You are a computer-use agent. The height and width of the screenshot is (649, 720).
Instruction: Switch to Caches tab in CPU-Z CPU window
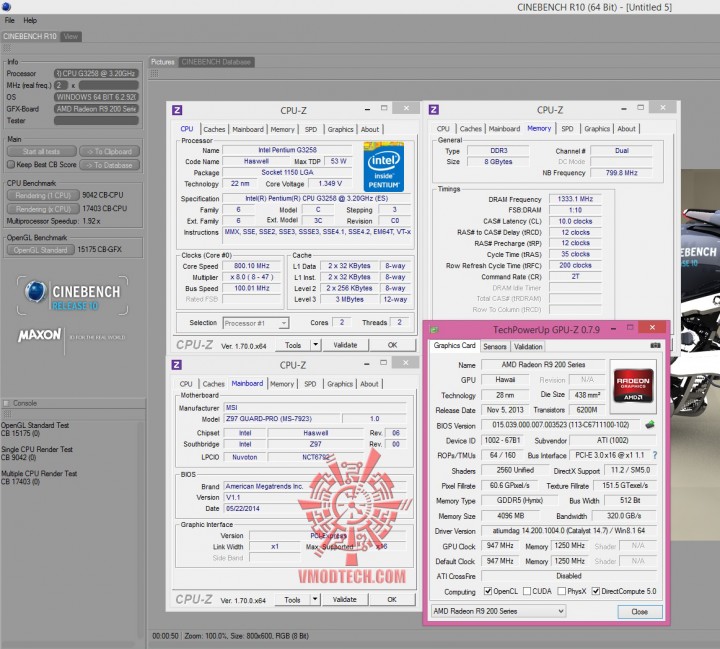click(x=214, y=130)
